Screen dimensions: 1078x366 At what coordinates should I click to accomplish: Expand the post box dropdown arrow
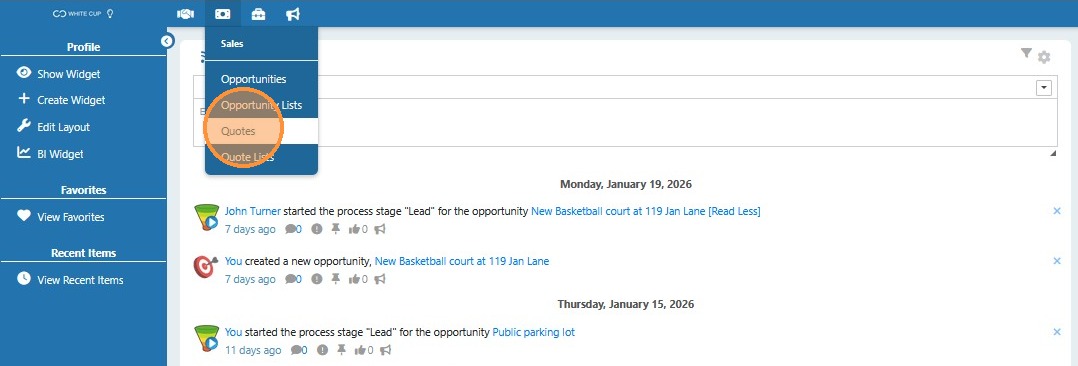1044,87
